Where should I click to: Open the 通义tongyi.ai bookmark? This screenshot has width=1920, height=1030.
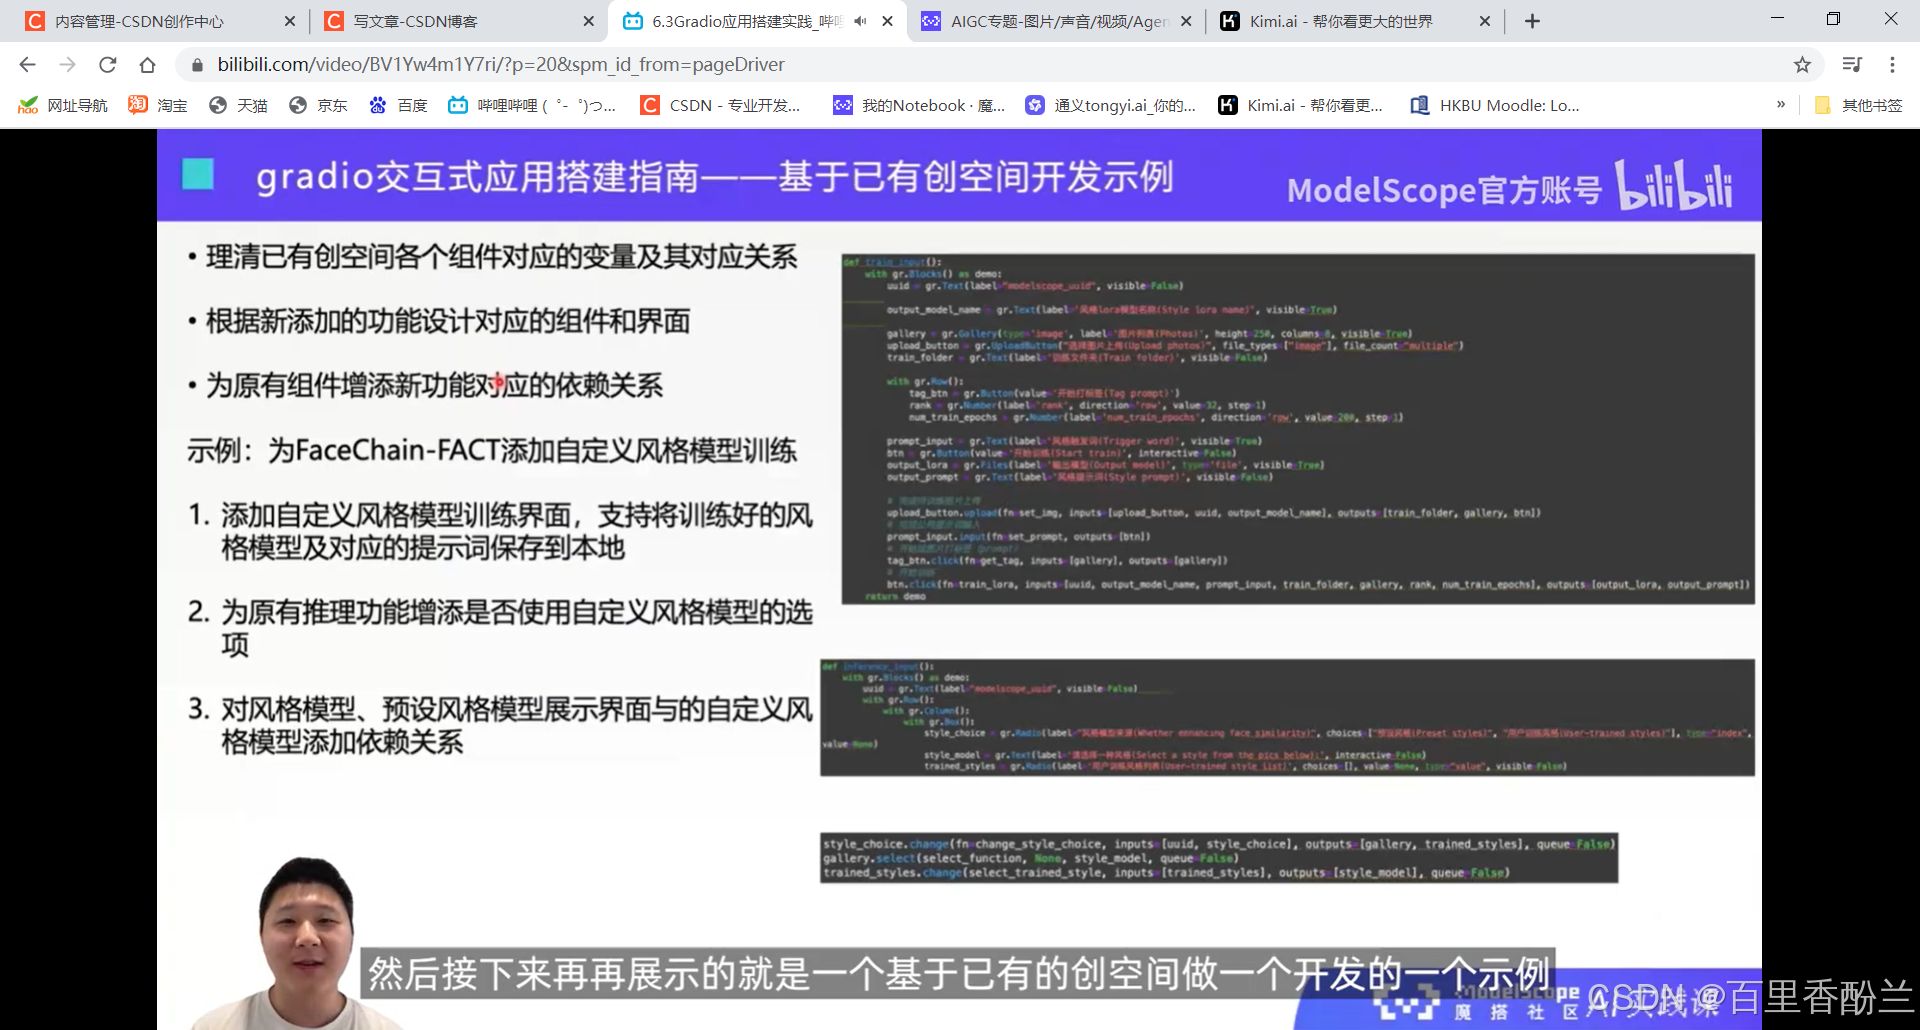point(1111,105)
